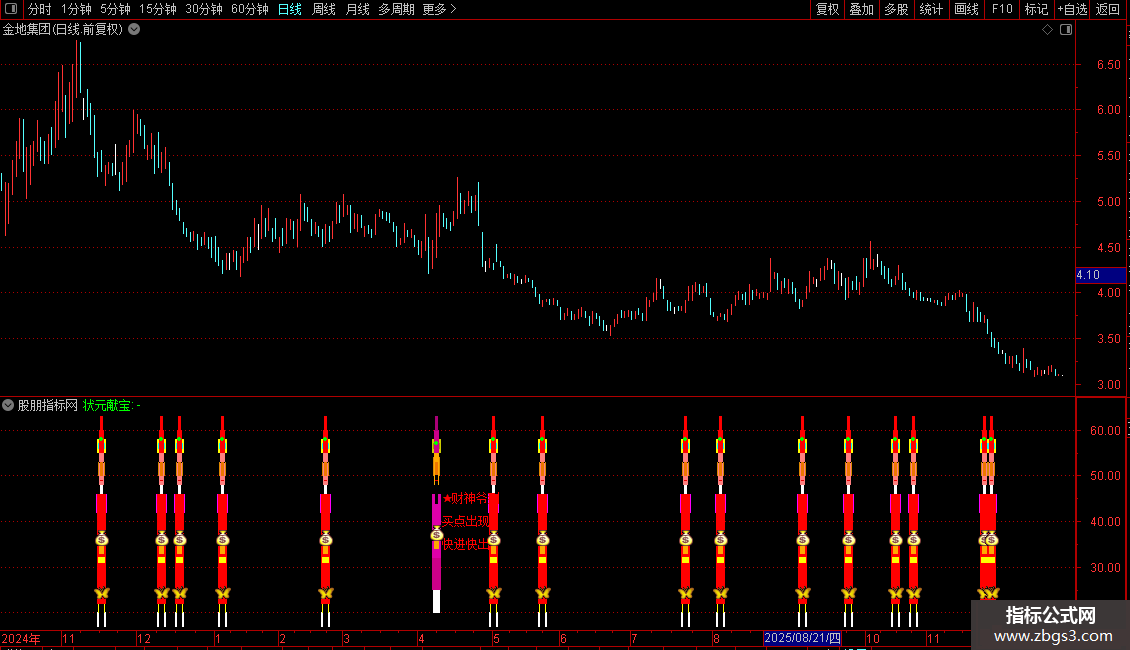
Task: Open the 多股 multi-stock view
Action: click(x=896, y=9)
